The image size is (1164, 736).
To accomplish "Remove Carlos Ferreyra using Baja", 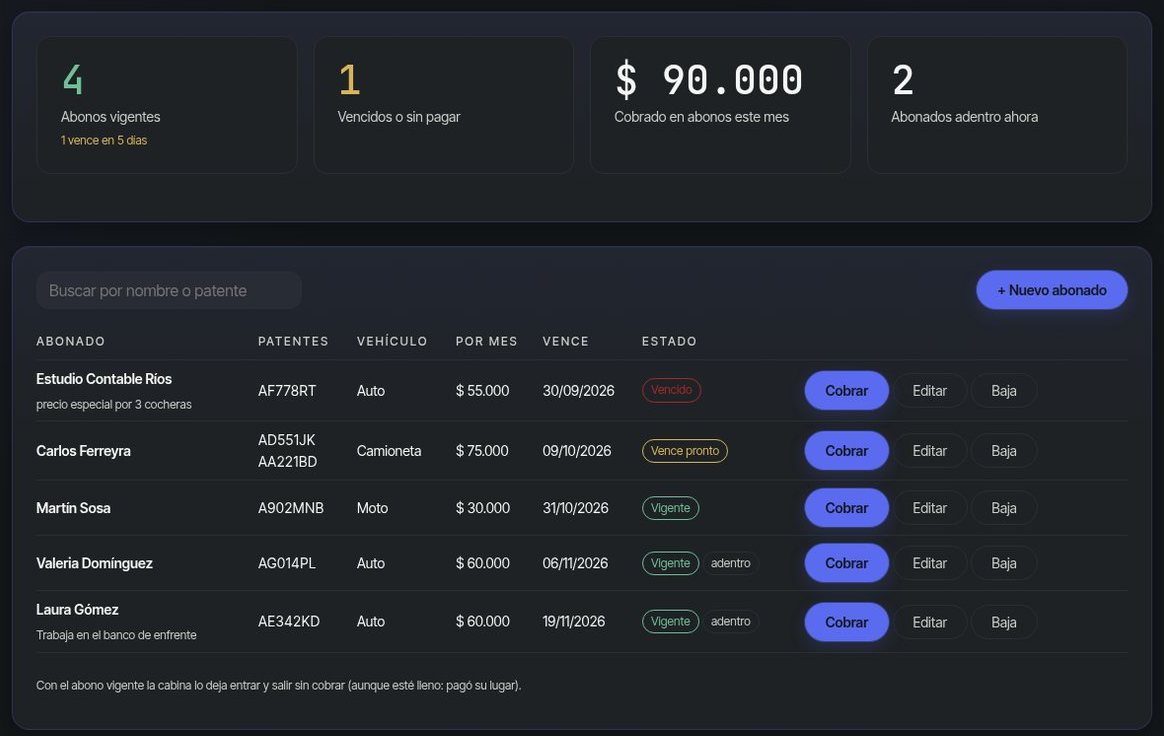I will [x=1004, y=451].
